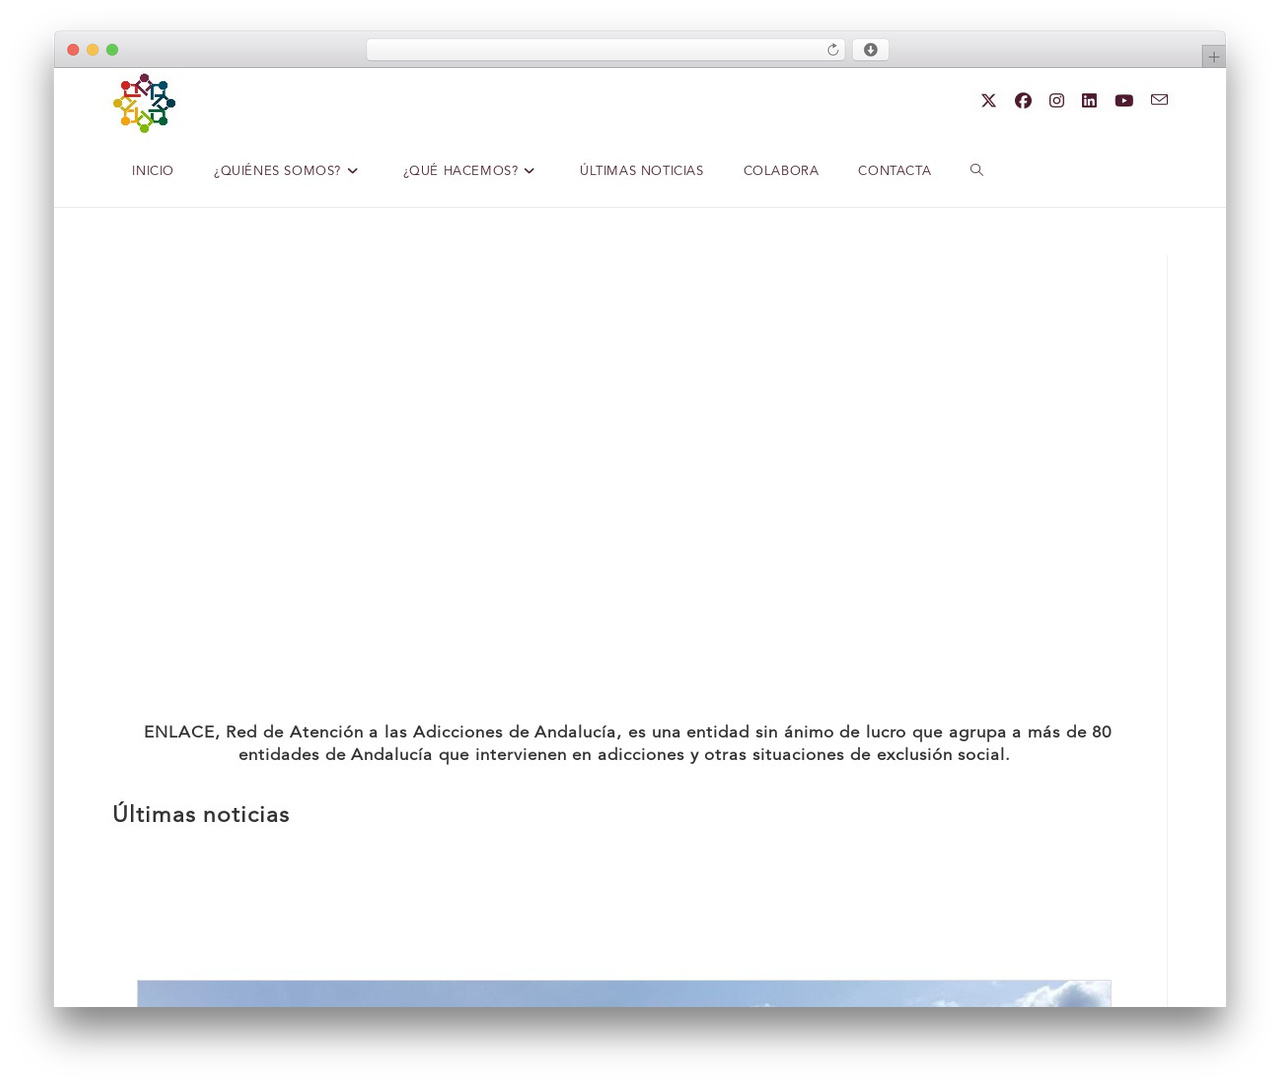
Task: Focus the browser address bar
Action: (605, 50)
